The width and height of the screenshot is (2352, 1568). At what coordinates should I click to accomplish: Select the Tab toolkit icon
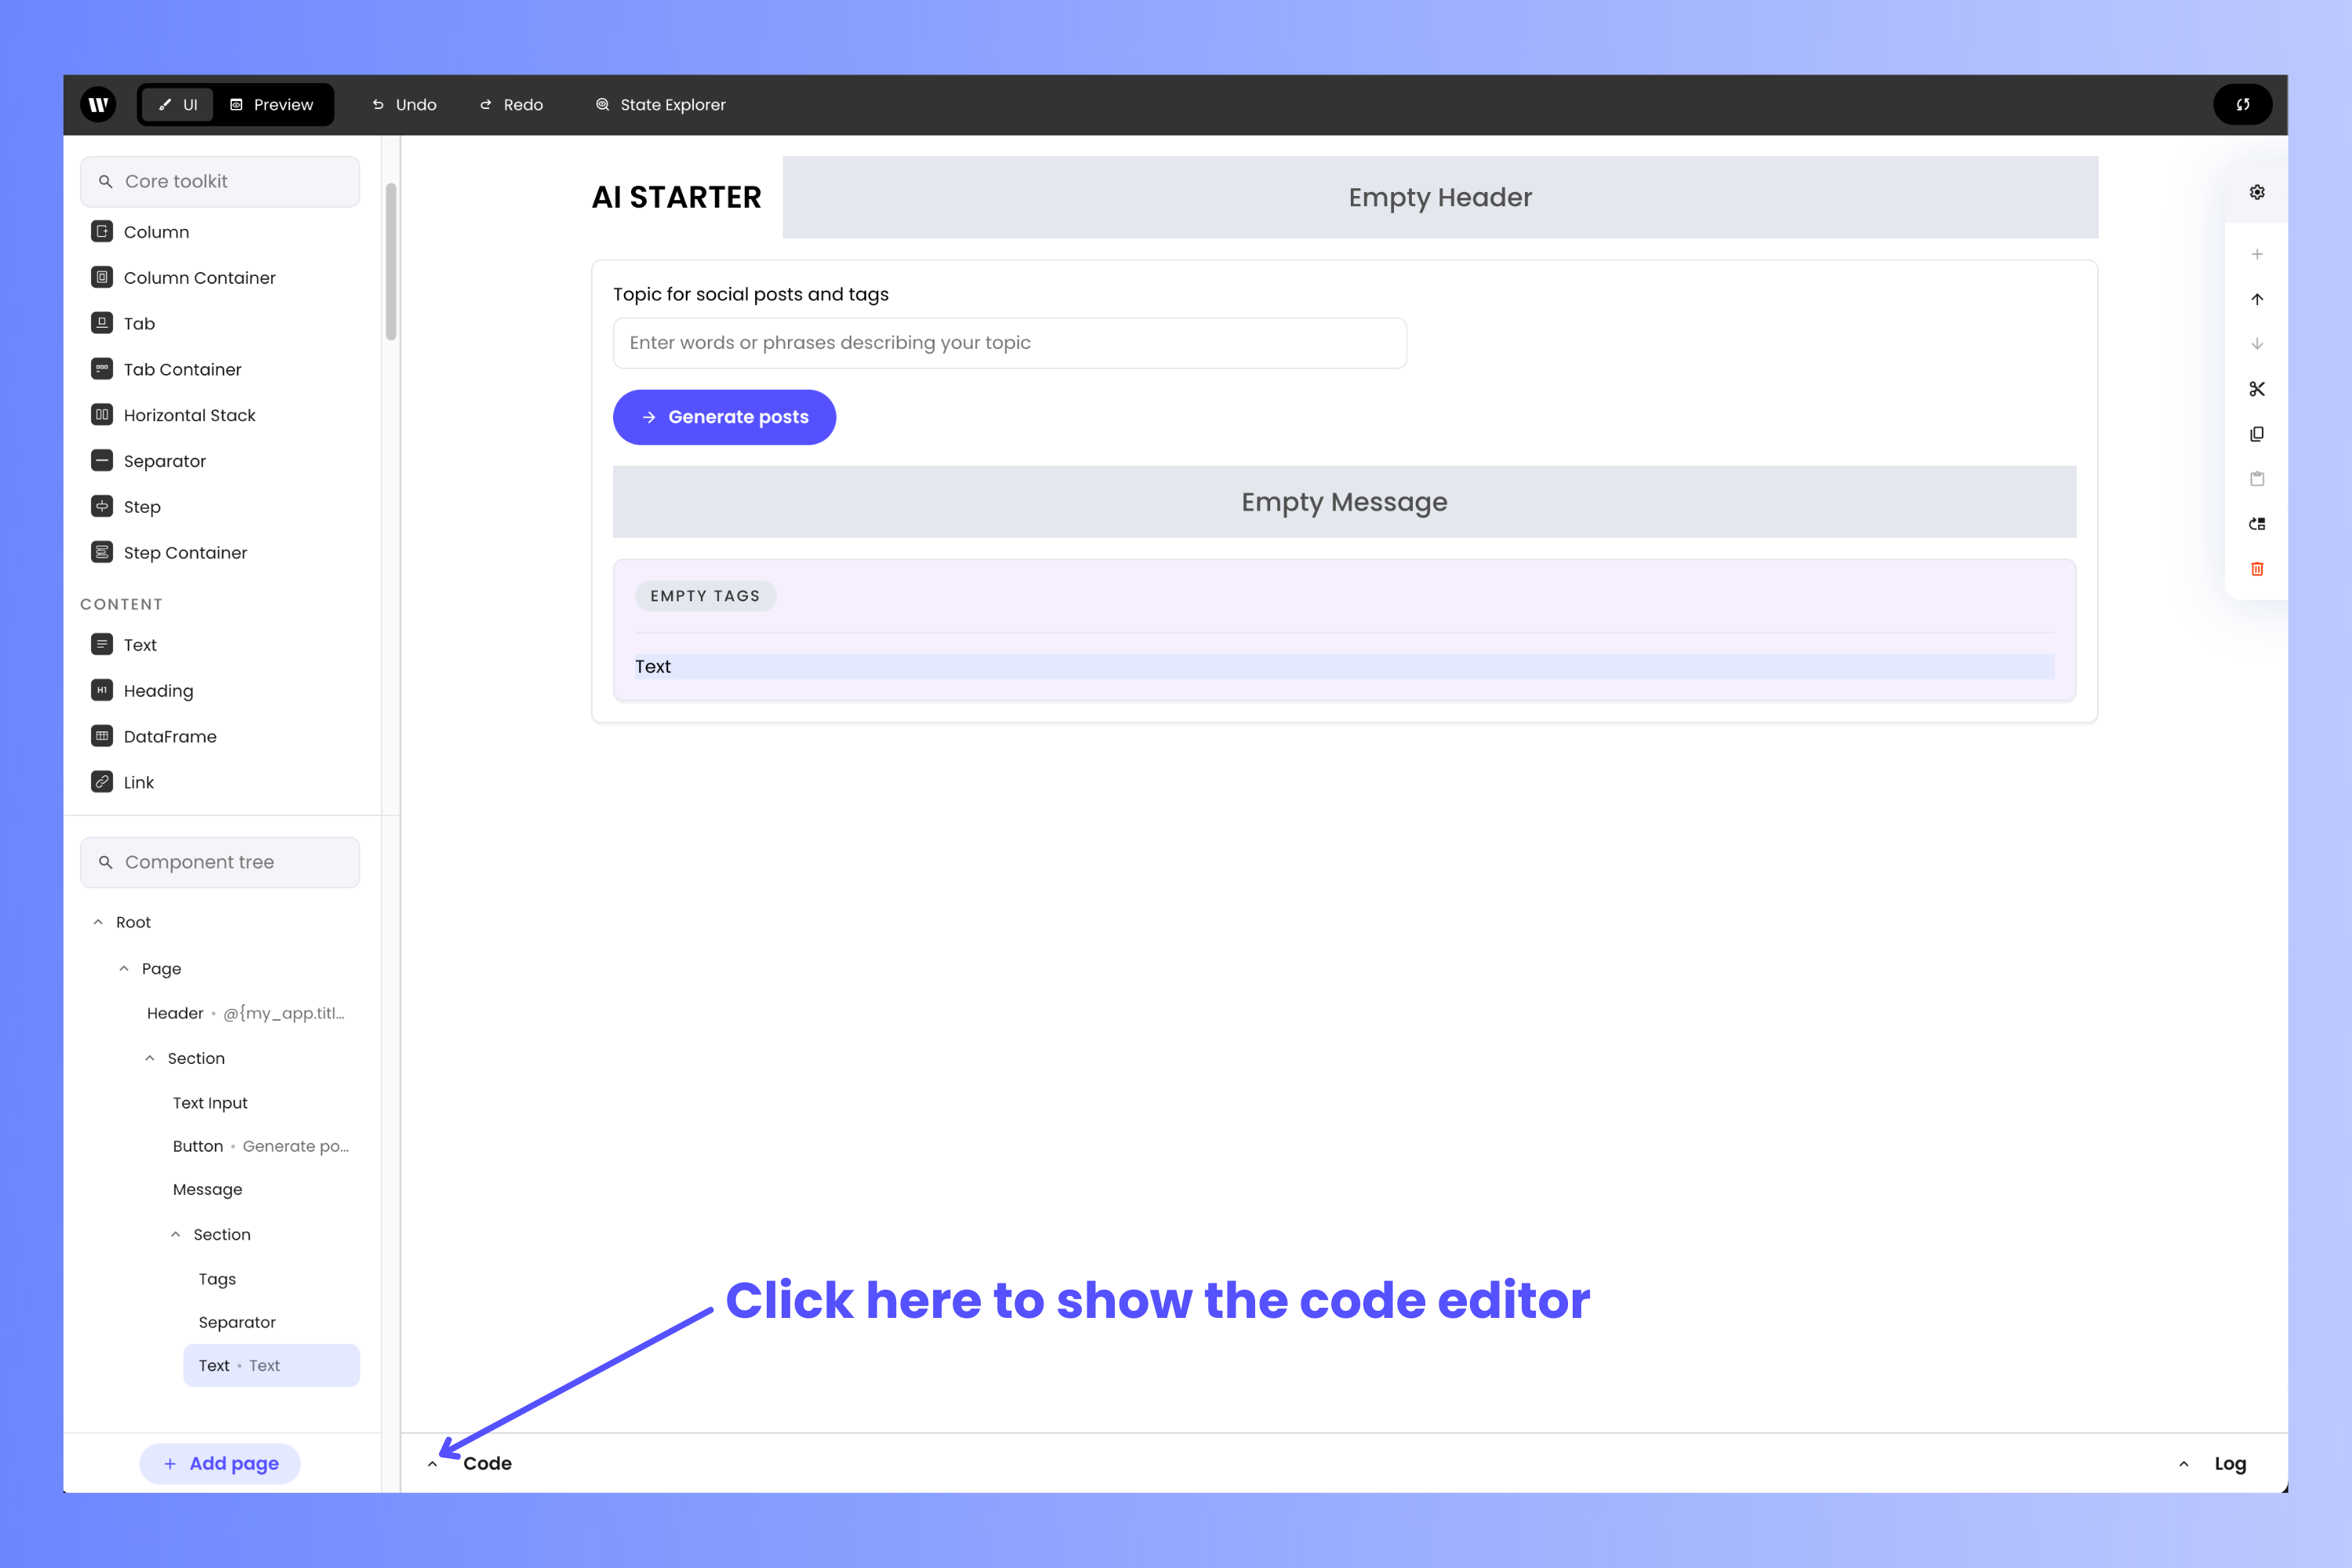tap(102, 323)
